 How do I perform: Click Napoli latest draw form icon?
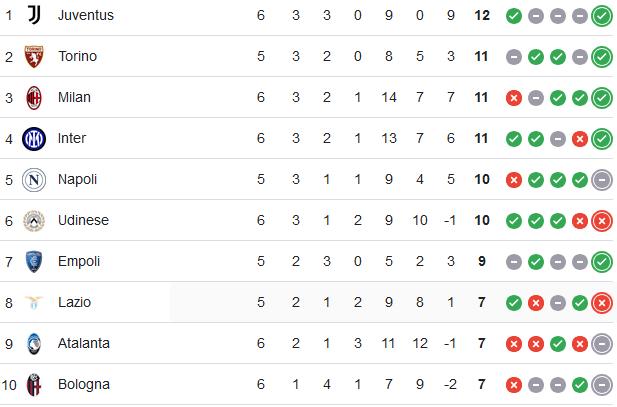pos(602,180)
